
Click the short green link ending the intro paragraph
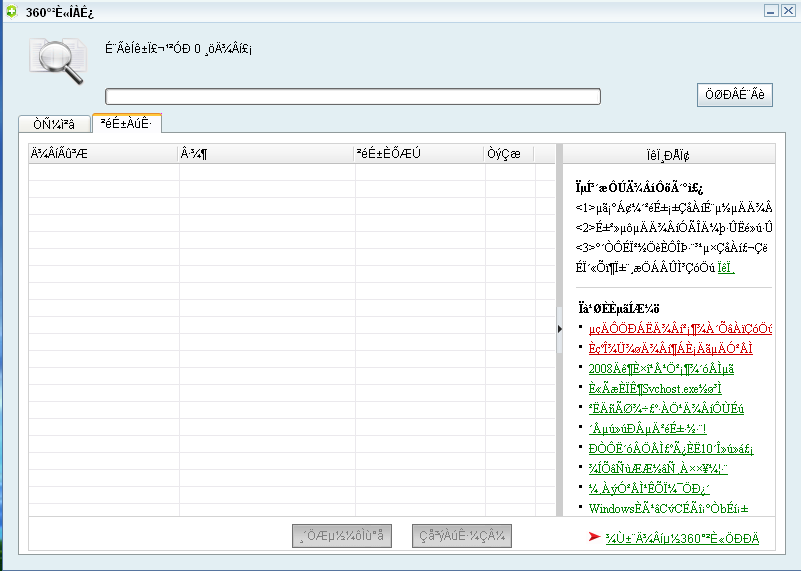pyautogui.click(x=726, y=268)
